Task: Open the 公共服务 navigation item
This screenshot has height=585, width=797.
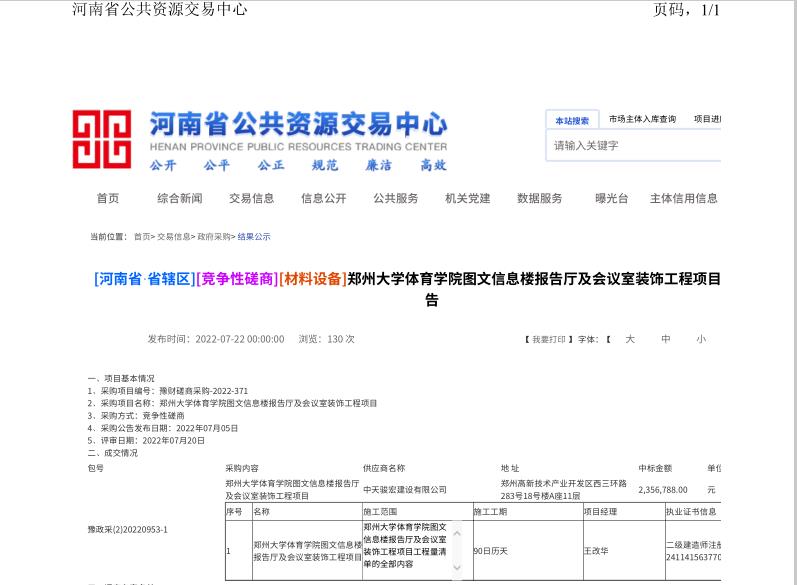Action: pyautogui.click(x=396, y=198)
